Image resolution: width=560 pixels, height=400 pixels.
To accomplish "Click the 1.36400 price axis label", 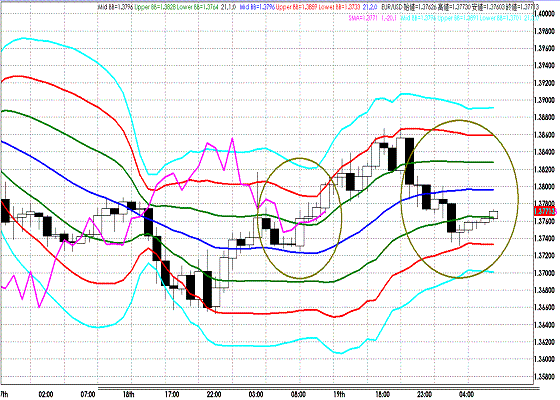I will 546,325.
